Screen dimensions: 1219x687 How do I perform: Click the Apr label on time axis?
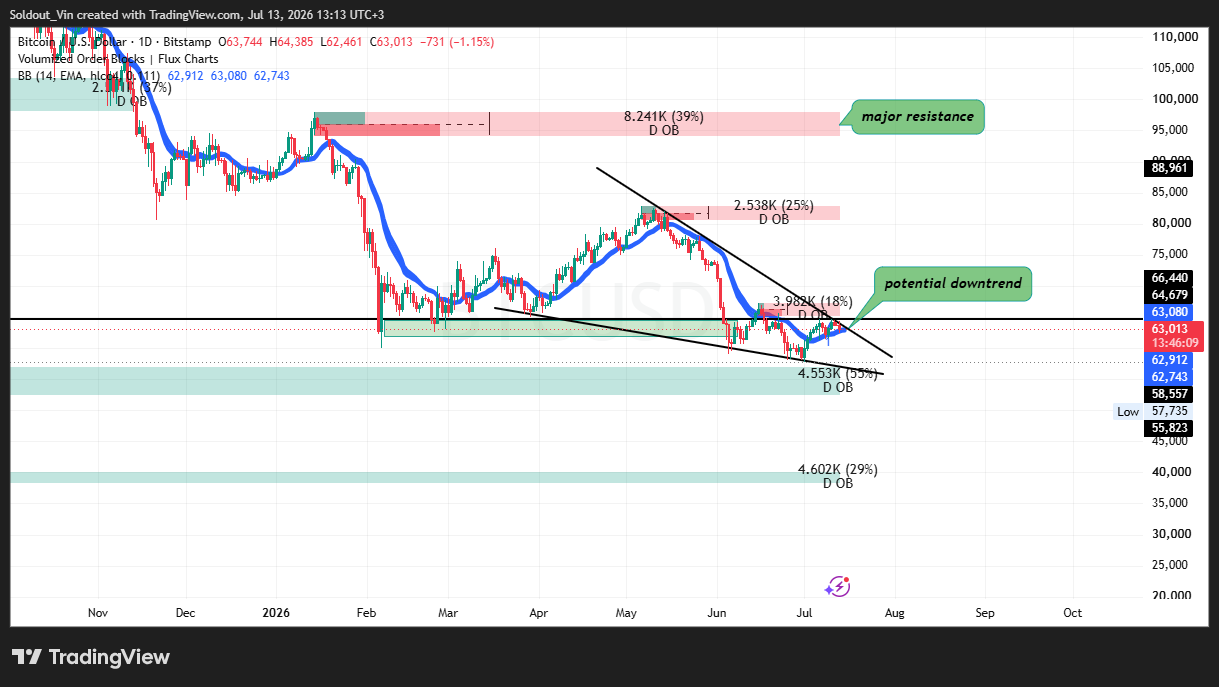[538, 612]
